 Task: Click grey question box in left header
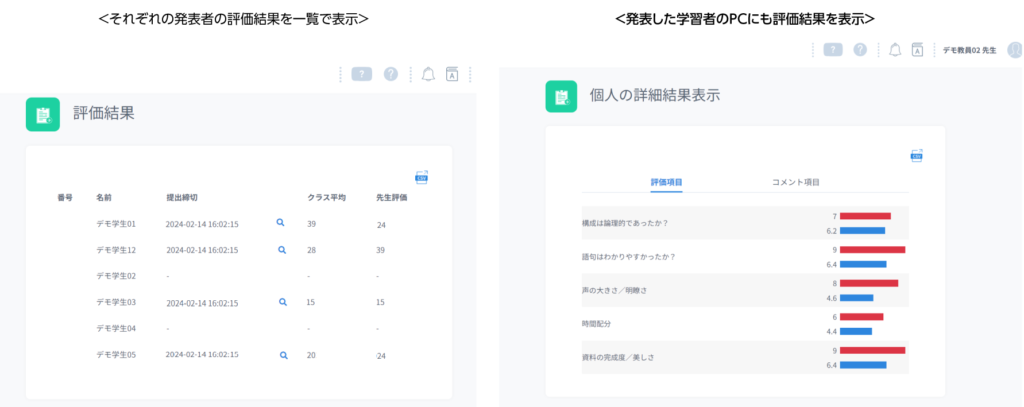[362, 74]
